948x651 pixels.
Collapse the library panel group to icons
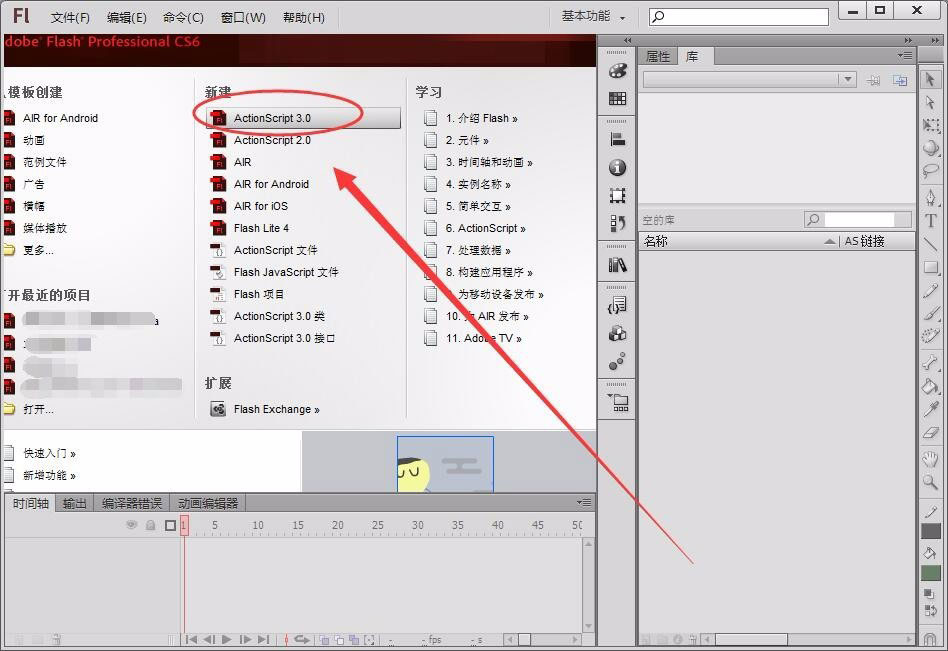[907, 40]
